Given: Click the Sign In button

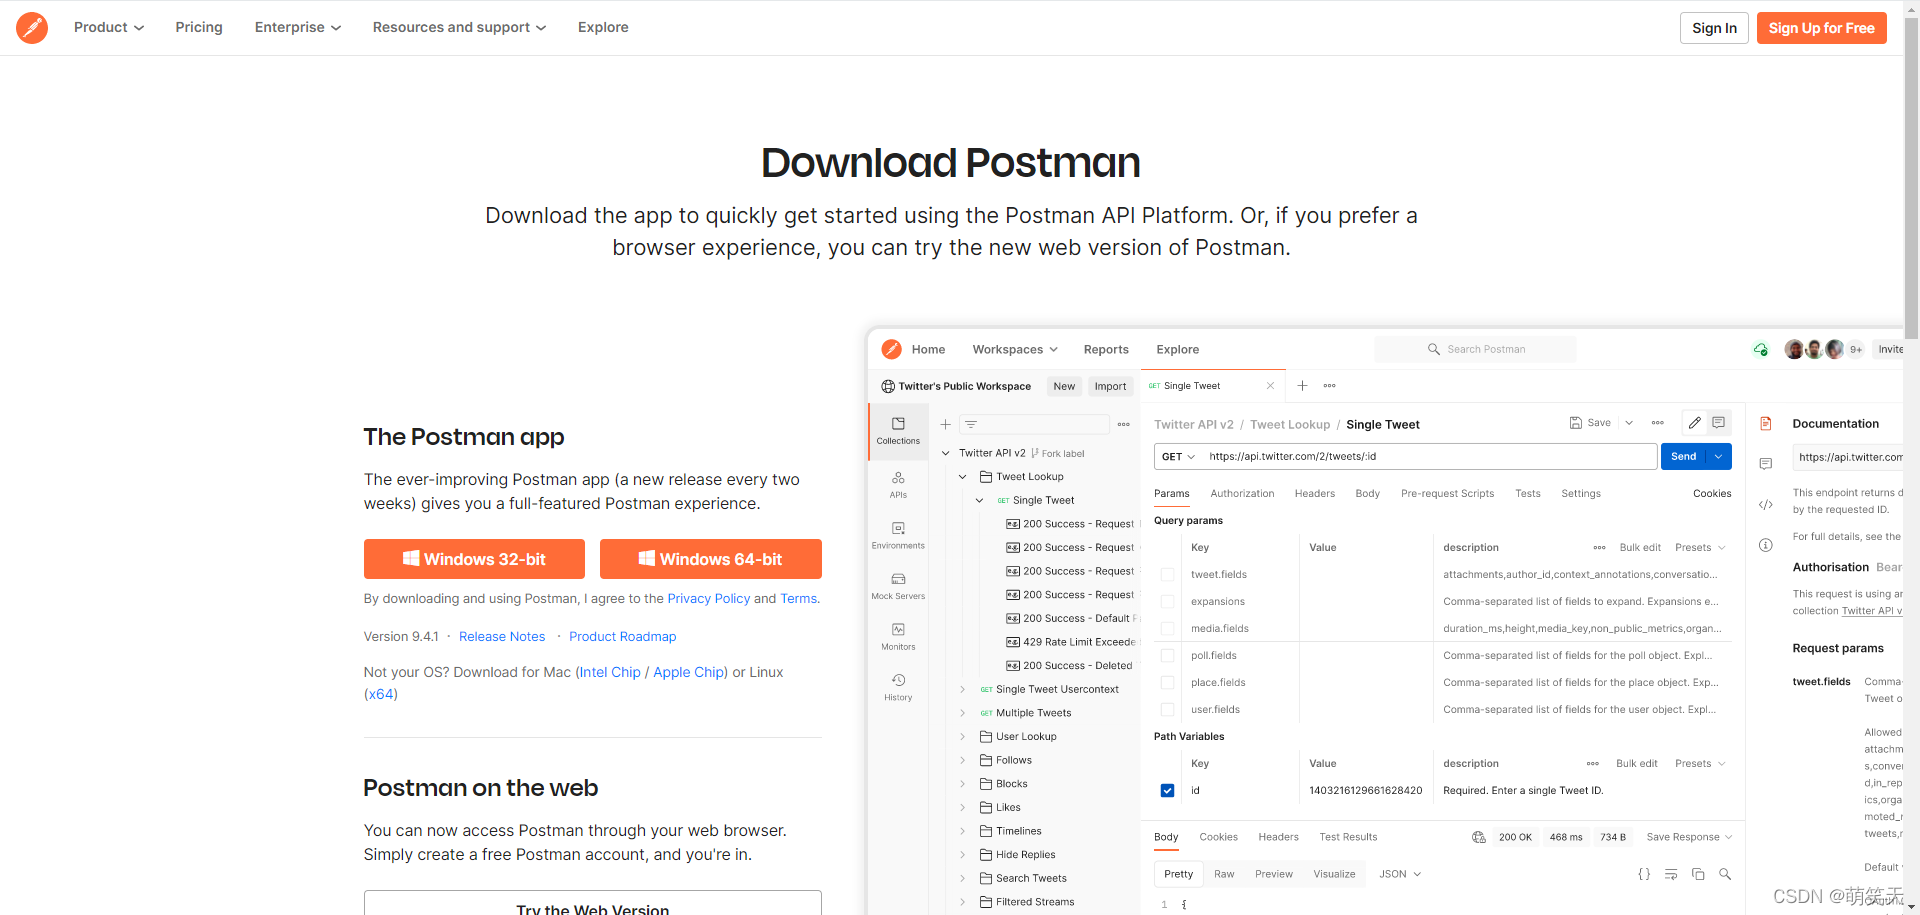Looking at the screenshot, I should [1714, 28].
